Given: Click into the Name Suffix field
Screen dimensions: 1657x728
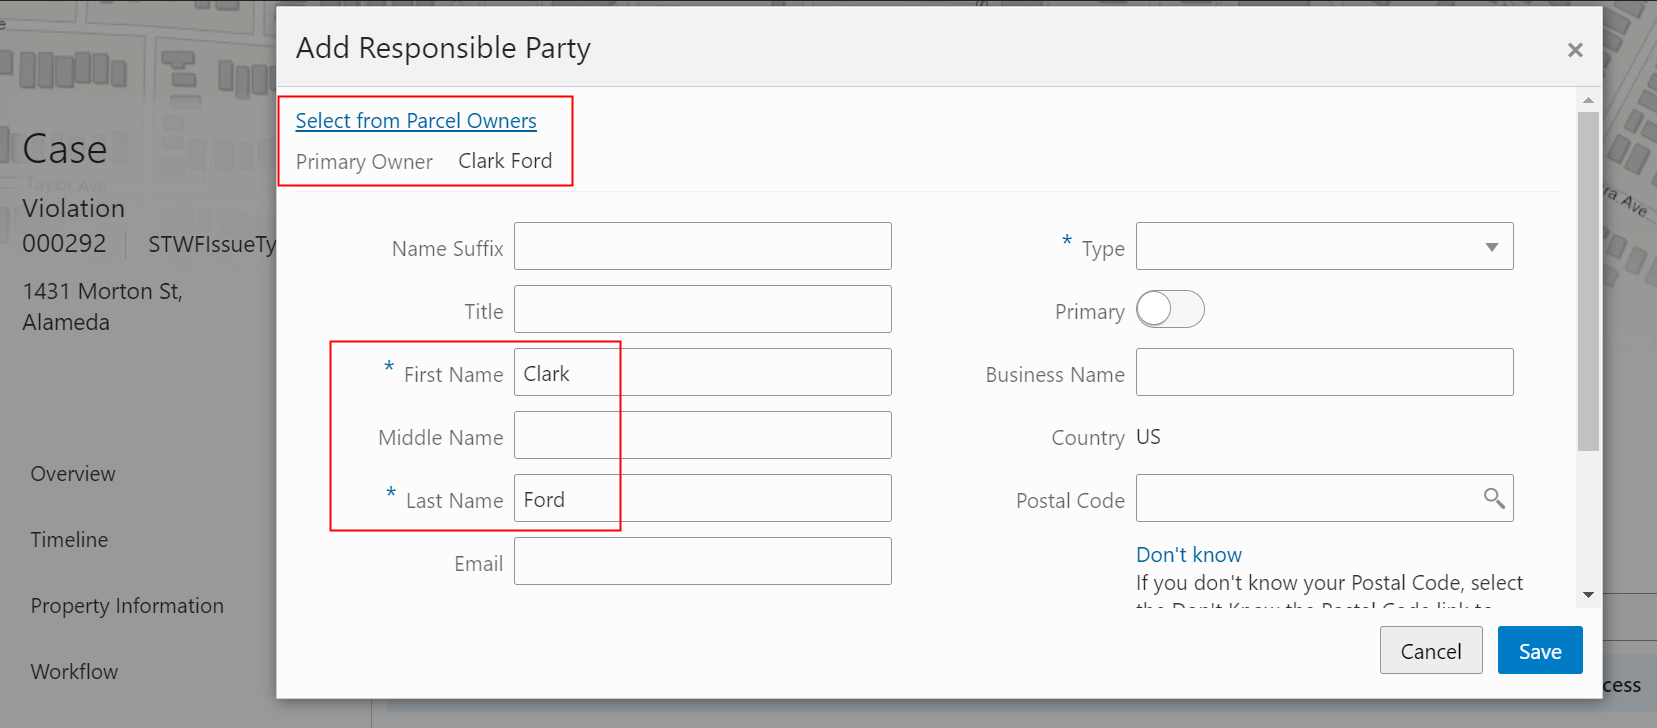Looking at the screenshot, I should point(702,247).
